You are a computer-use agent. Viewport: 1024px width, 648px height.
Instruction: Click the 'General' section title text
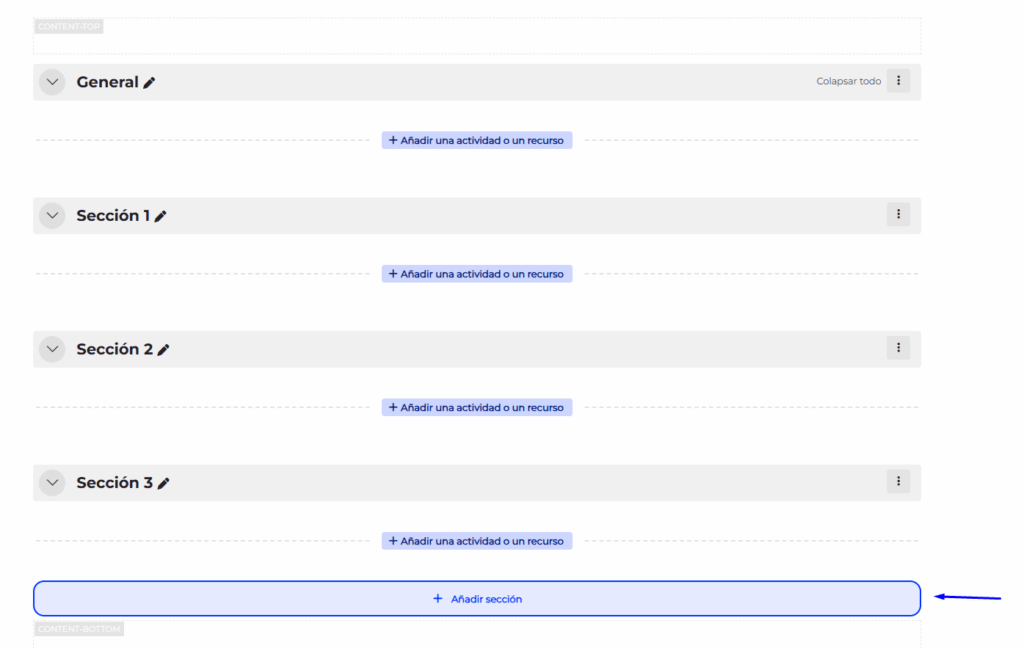point(107,82)
